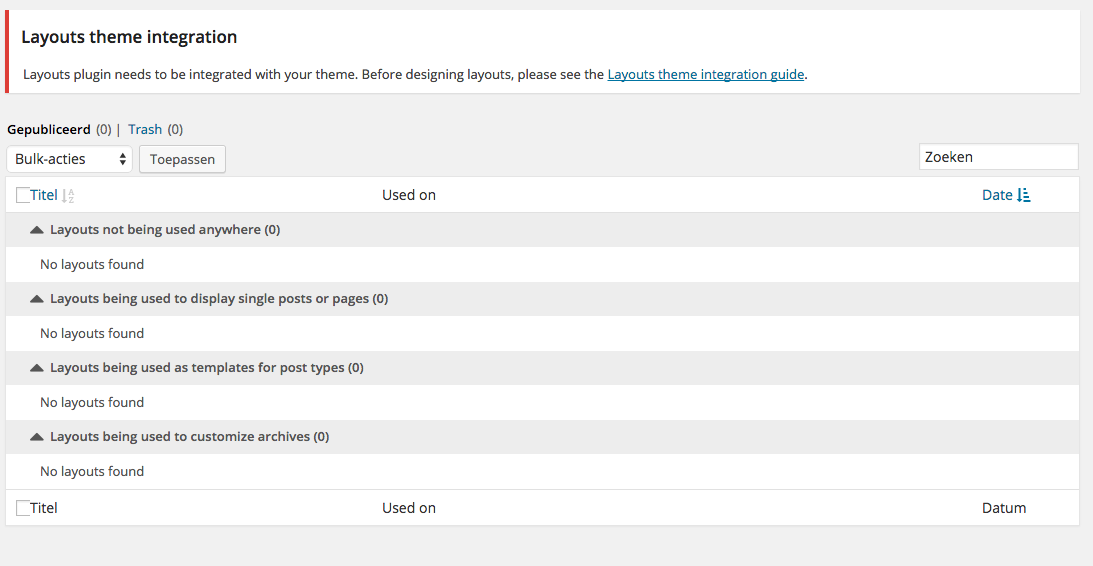The height and width of the screenshot is (566, 1093).
Task: Click 'Layouts not being used anywhere (0)' heading
Action: coord(165,229)
